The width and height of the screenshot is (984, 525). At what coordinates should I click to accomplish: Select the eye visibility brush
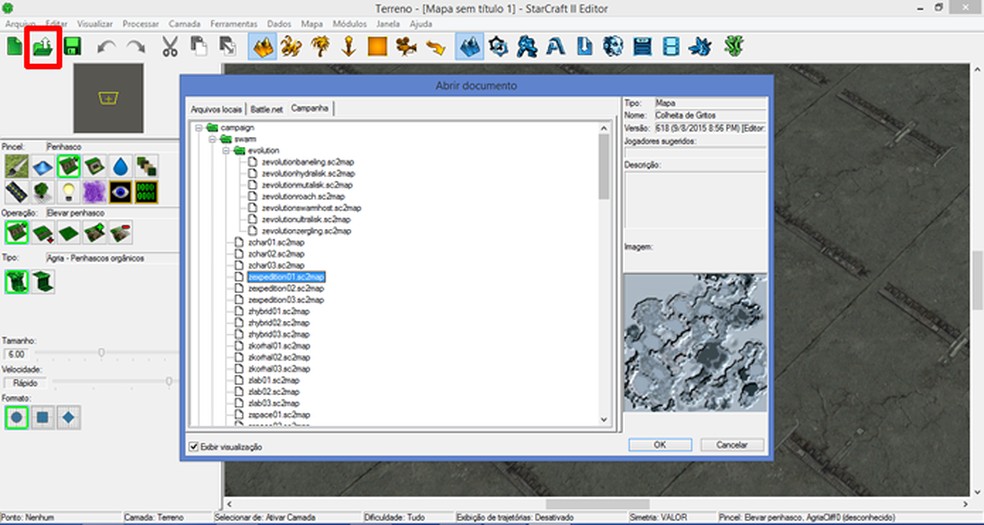(x=120, y=192)
